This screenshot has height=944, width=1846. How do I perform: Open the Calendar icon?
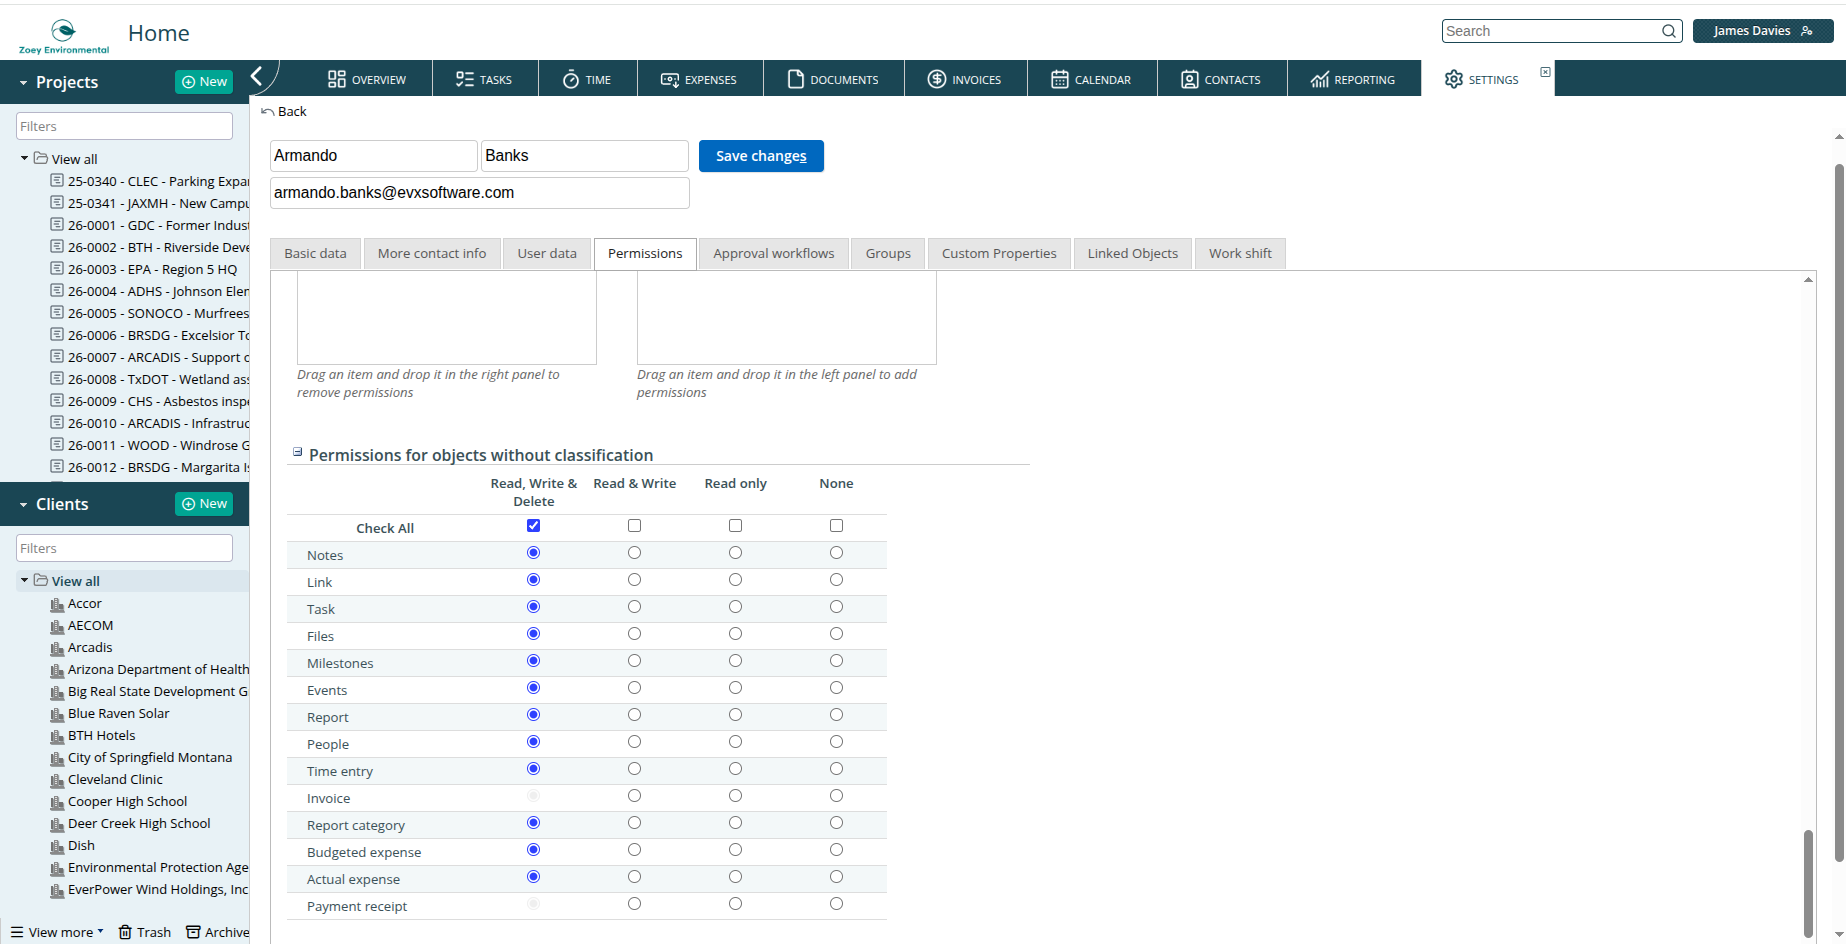coord(1060,79)
